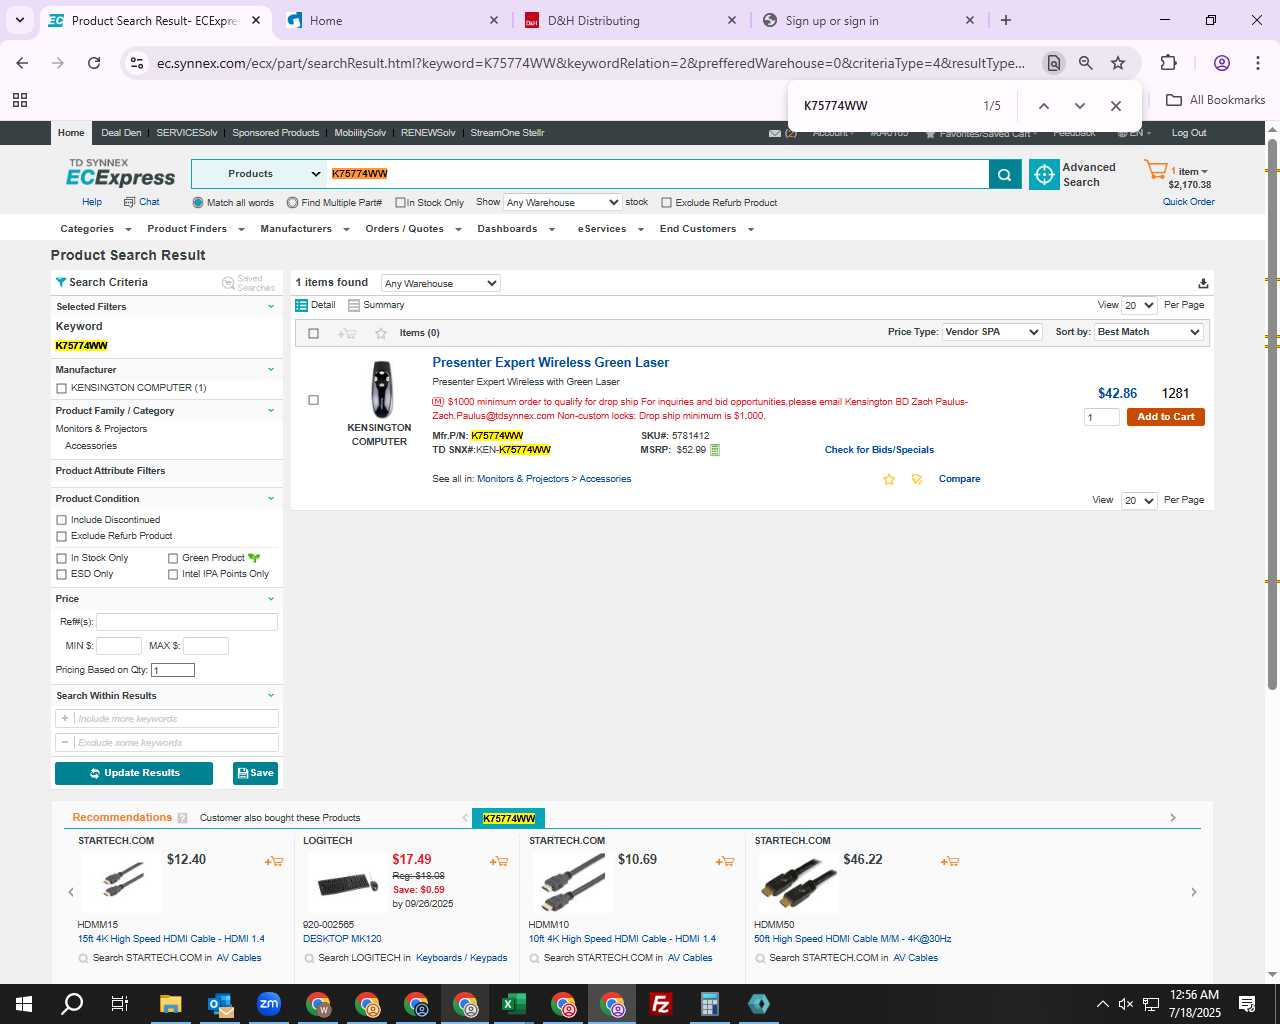Open Outlook from taskbar
Viewport: 1280px width, 1024px height.
coord(220,1004)
